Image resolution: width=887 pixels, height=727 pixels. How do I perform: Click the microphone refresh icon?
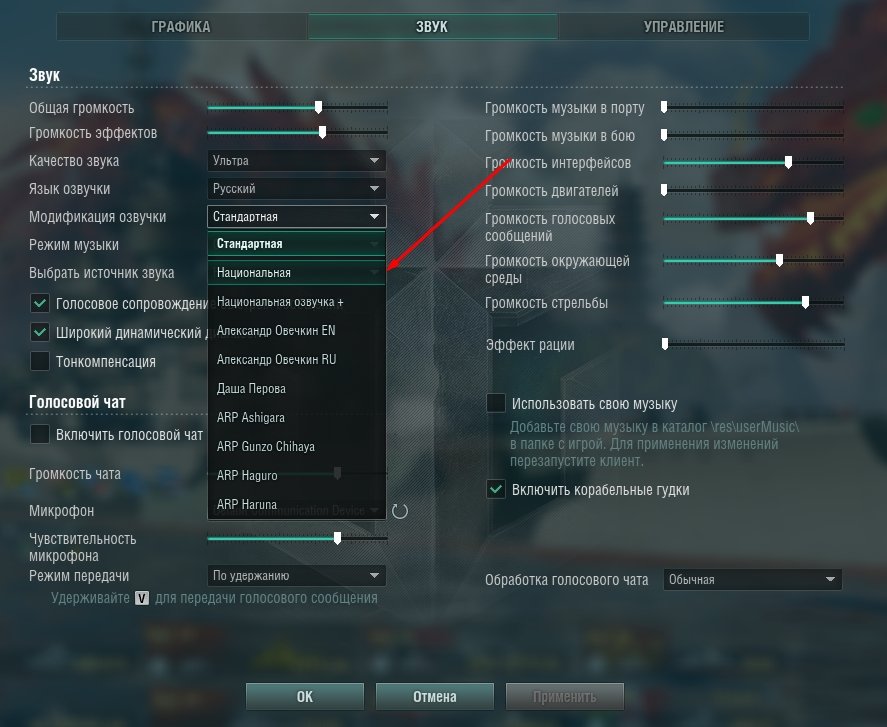coord(399,511)
